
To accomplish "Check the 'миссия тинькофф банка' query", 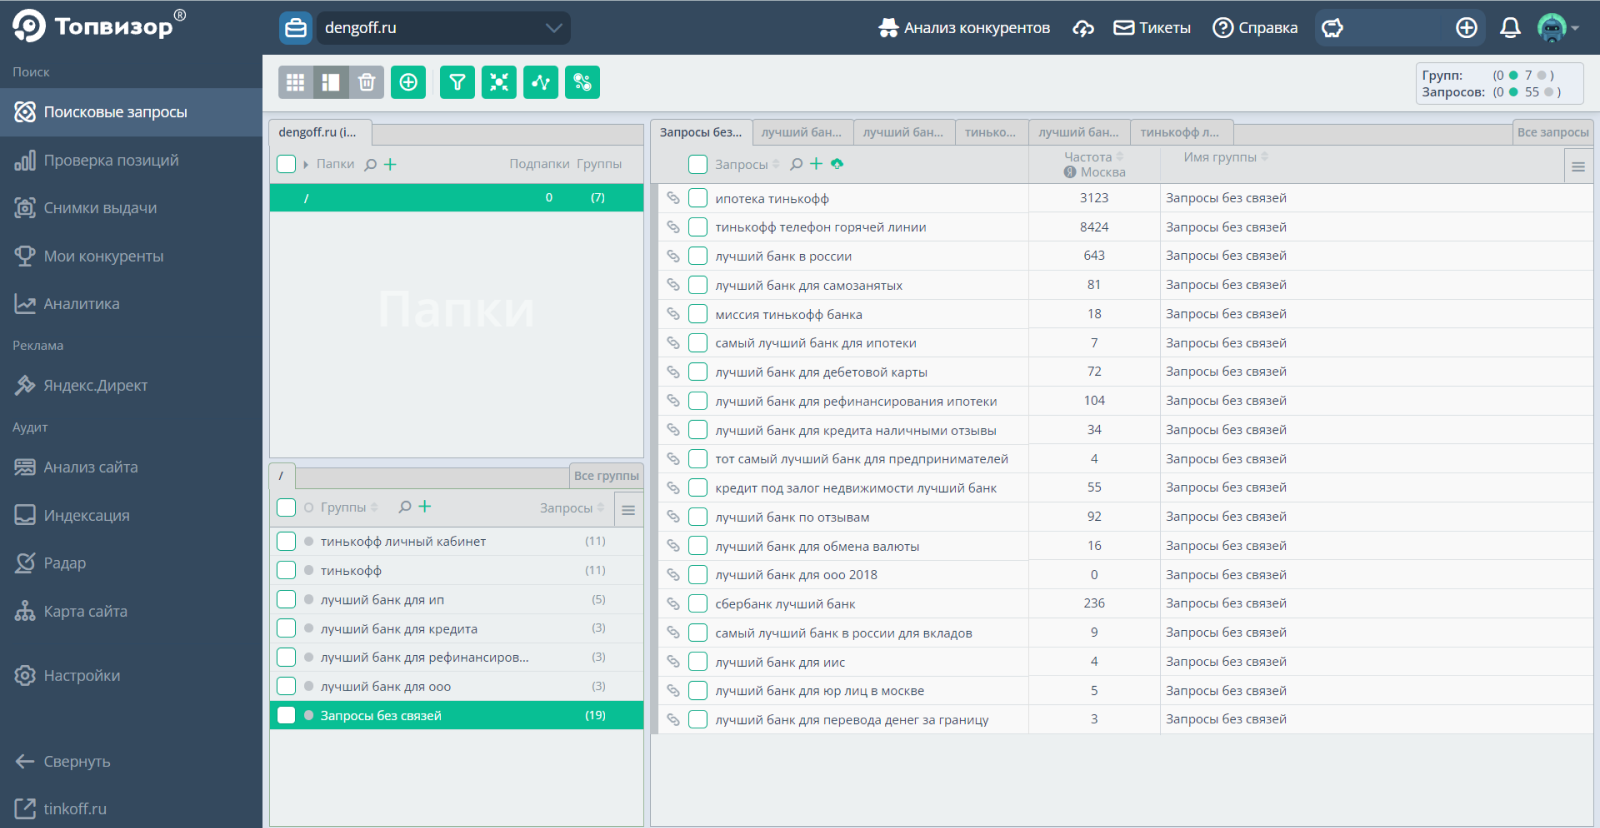I will [698, 314].
